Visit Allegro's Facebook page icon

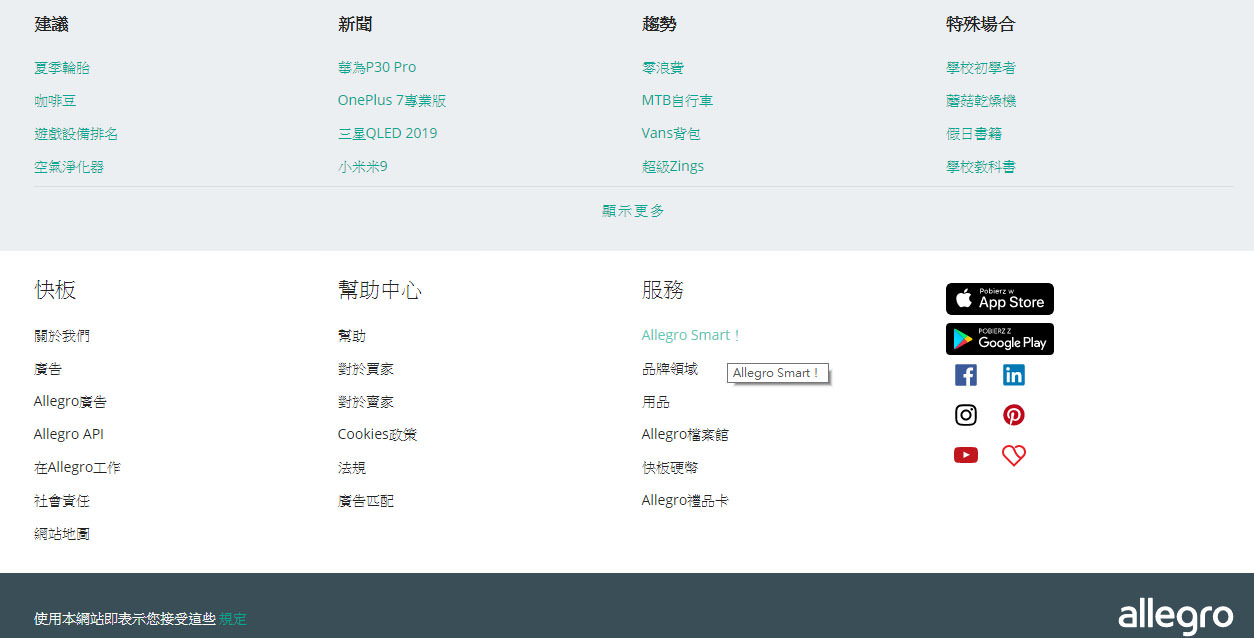click(966, 375)
